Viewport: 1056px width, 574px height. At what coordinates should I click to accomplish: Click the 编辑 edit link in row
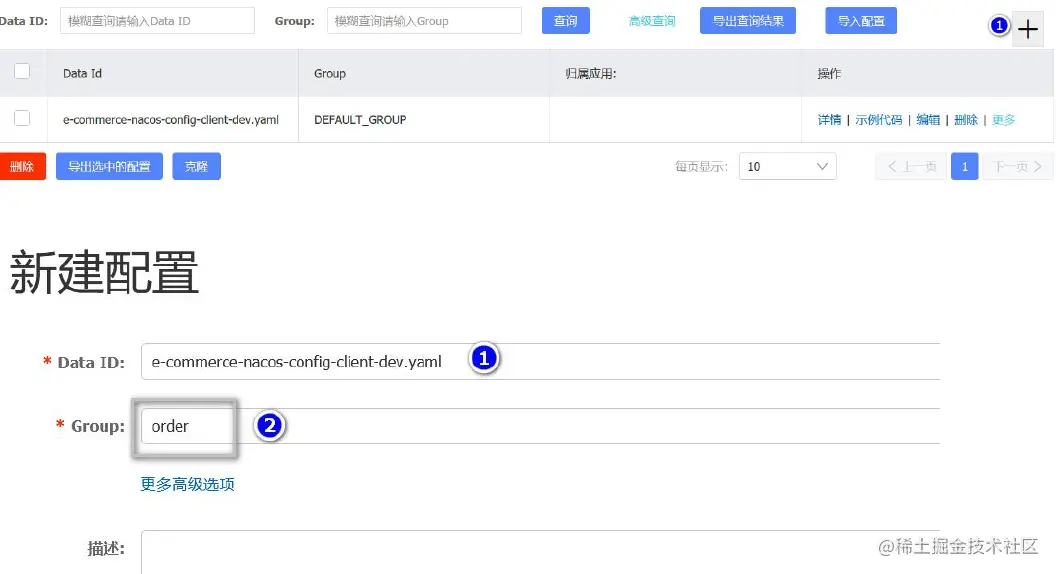click(928, 120)
